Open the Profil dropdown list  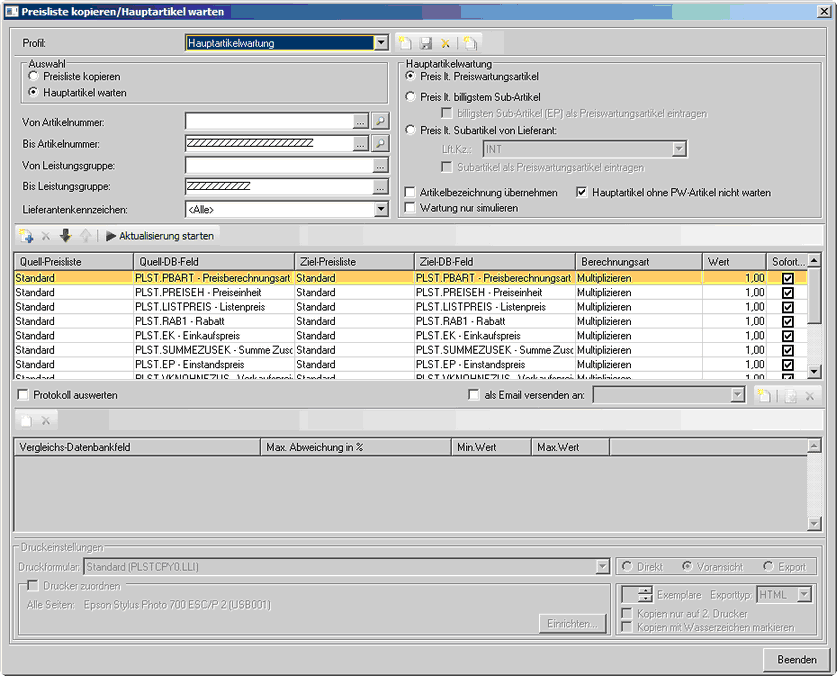pyautogui.click(x=380, y=43)
